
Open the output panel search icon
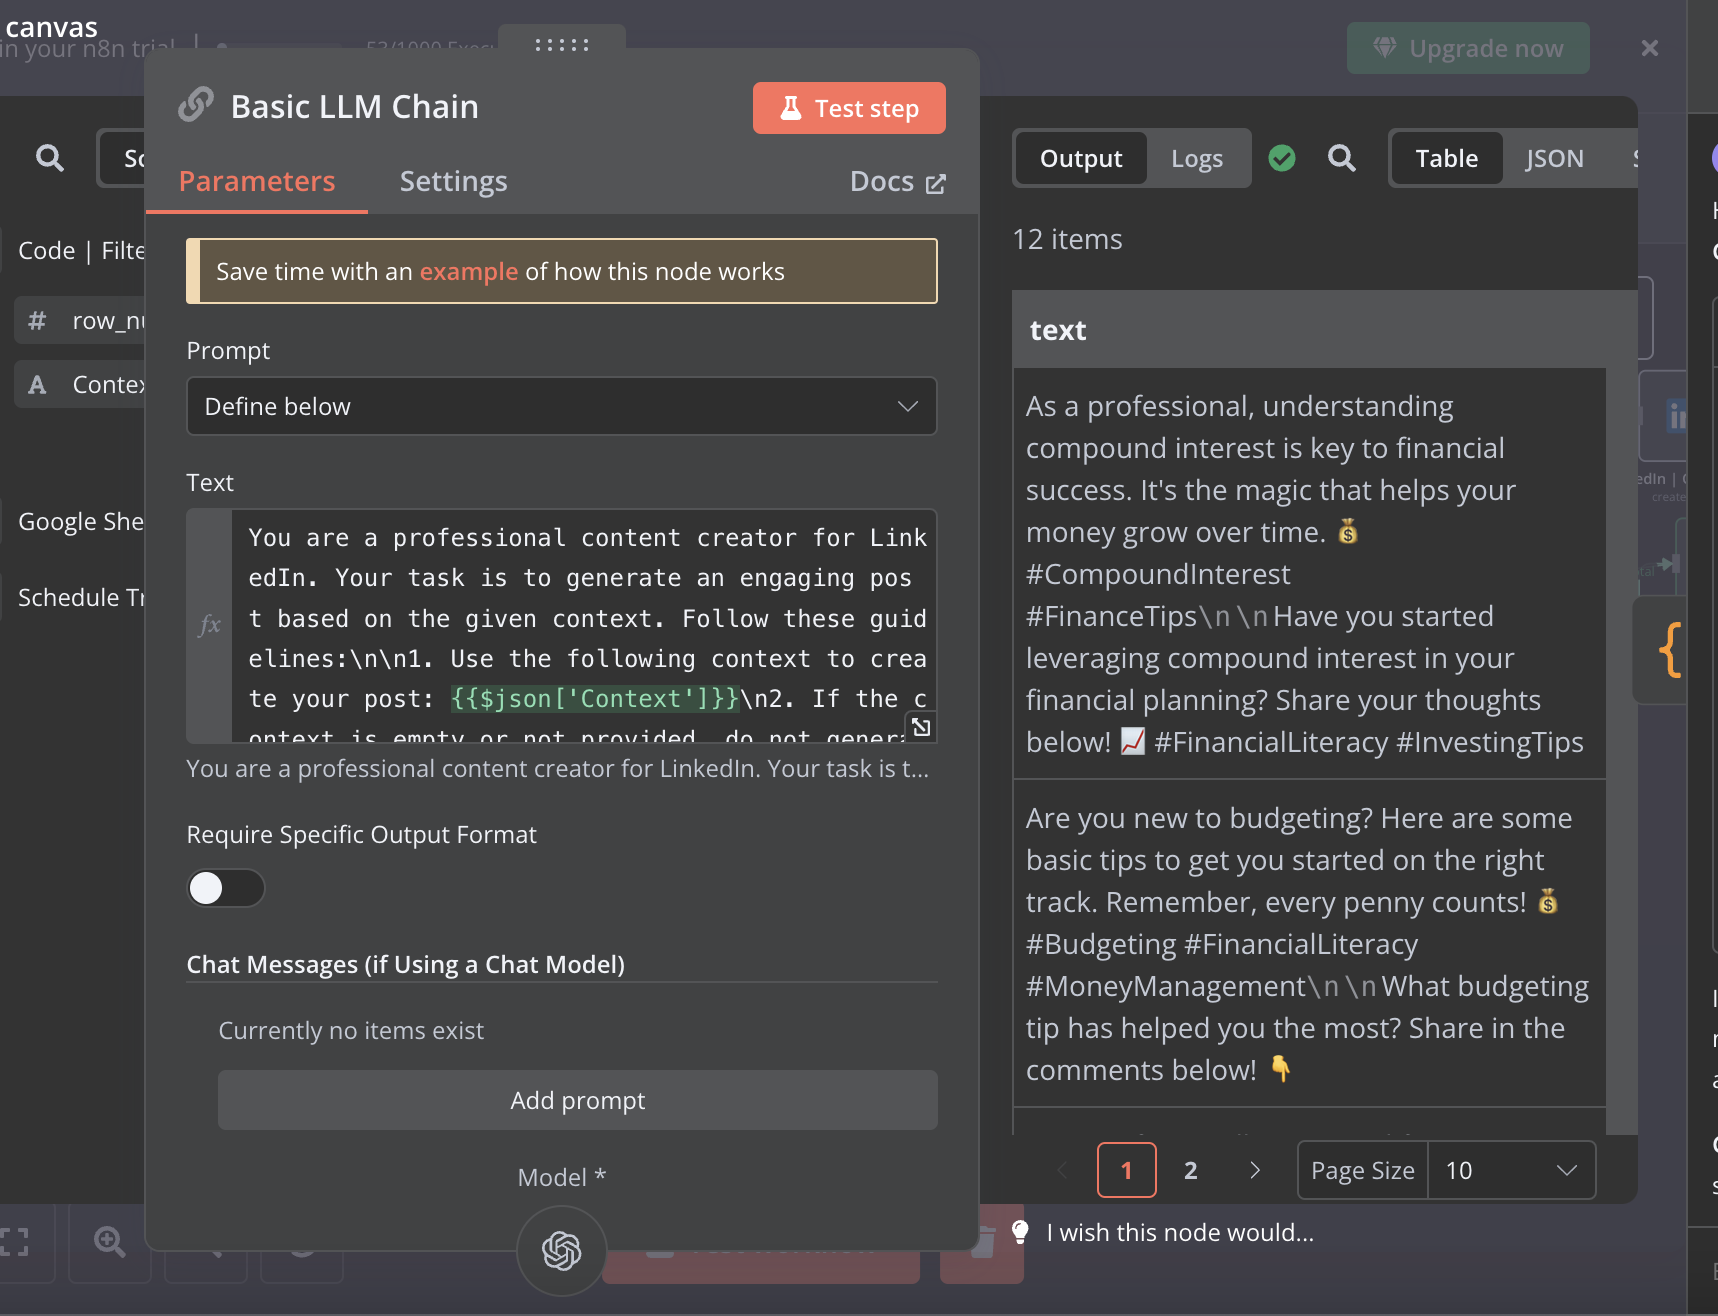tap(1342, 158)
